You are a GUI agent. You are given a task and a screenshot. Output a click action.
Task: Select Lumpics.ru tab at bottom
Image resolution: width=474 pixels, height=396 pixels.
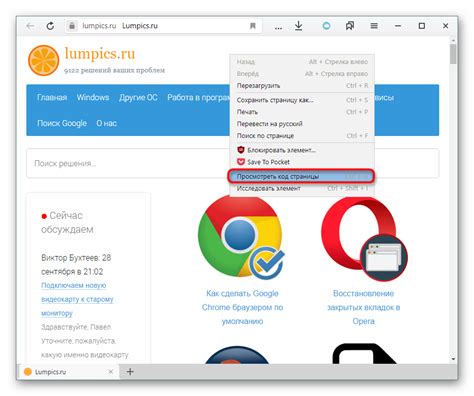point(69,371)
